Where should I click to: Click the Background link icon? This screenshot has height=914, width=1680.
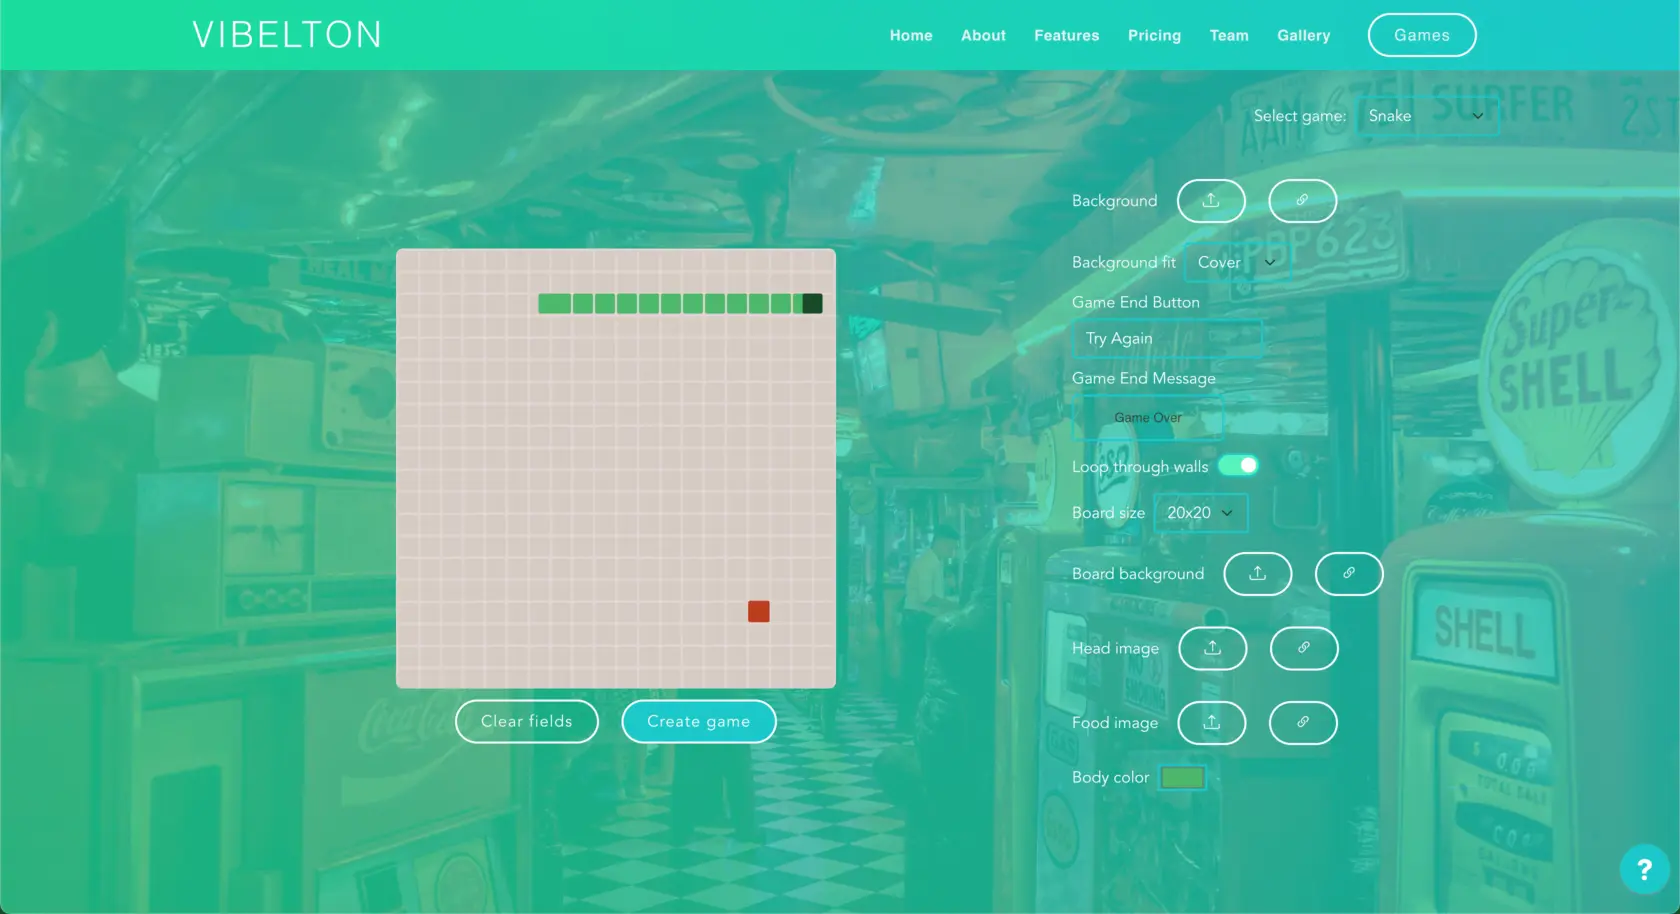[1302, 201]
